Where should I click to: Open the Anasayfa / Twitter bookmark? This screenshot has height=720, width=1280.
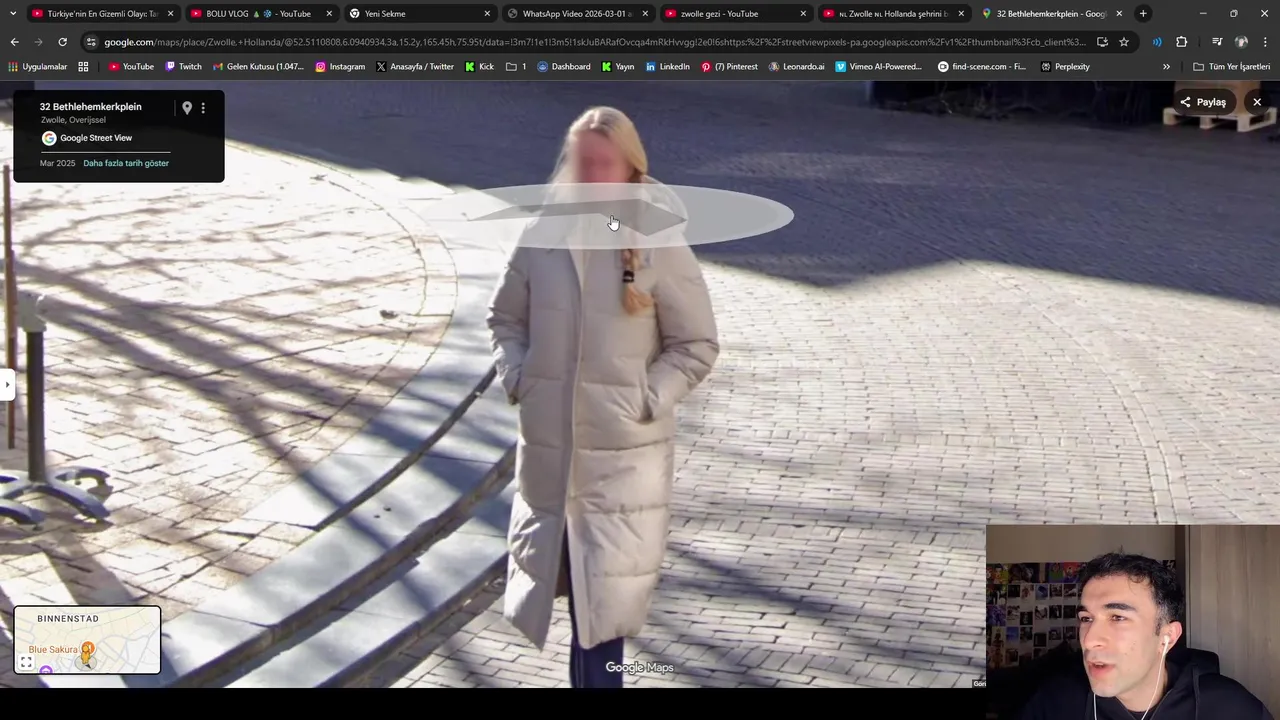pos(415,66)
